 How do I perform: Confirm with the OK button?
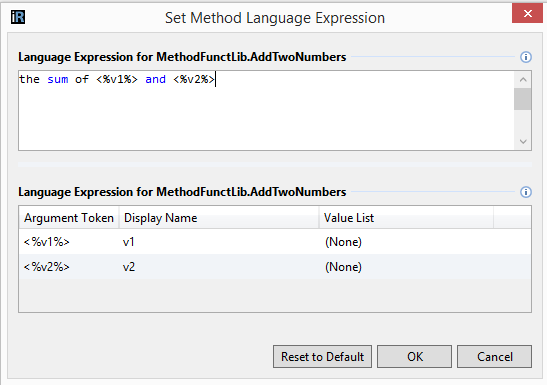click(414, 356)
